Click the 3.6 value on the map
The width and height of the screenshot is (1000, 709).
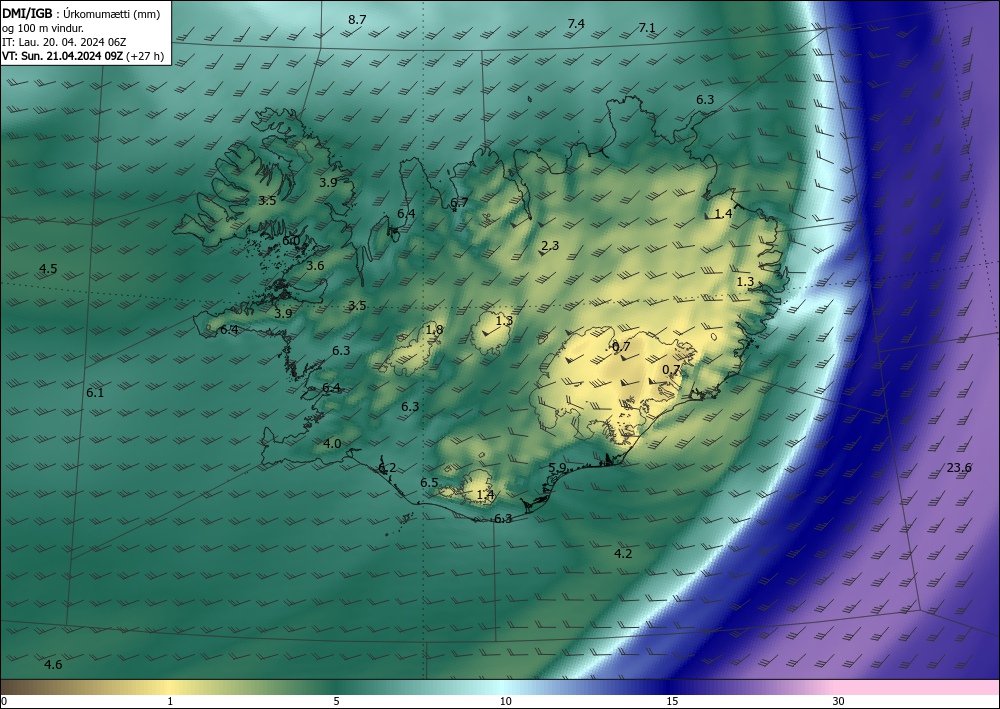point(315,266)
